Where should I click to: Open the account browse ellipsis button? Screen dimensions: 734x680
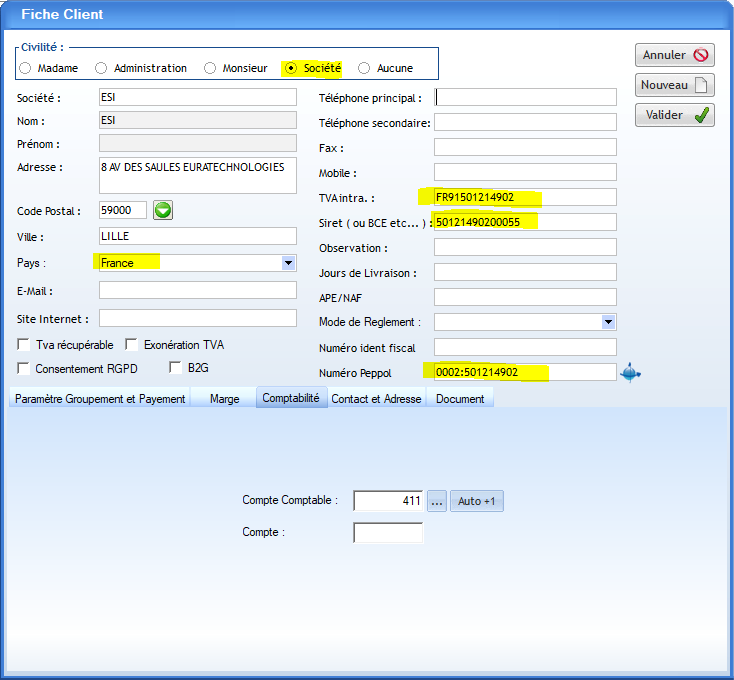tap(437, 501)
